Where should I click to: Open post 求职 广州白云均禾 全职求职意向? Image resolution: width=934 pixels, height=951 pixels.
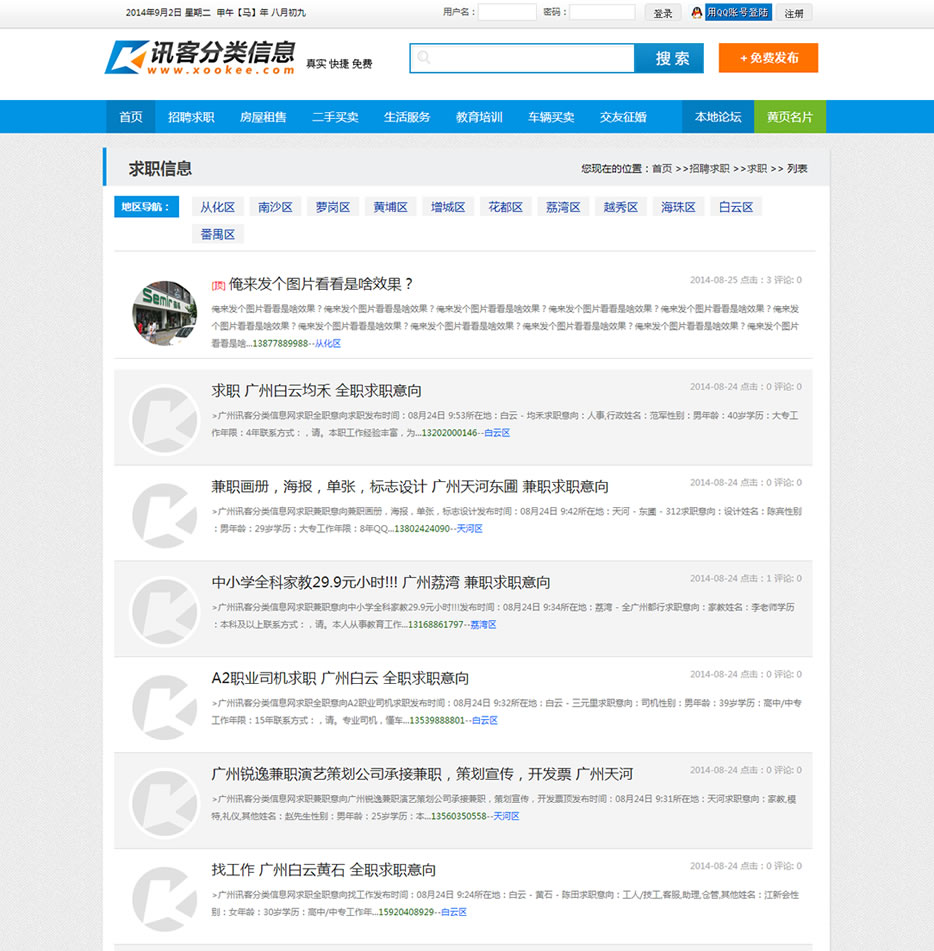tap(317, 391)
